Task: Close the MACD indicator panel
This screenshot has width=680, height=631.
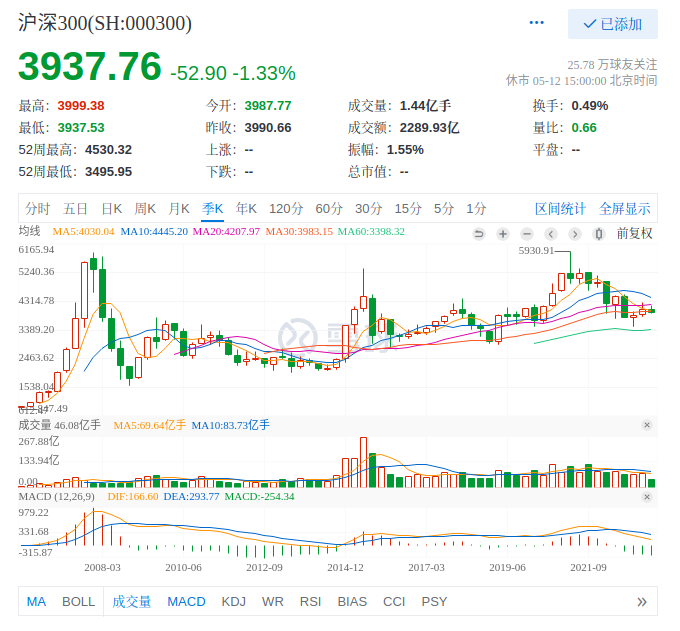Action: coord(647,497)
